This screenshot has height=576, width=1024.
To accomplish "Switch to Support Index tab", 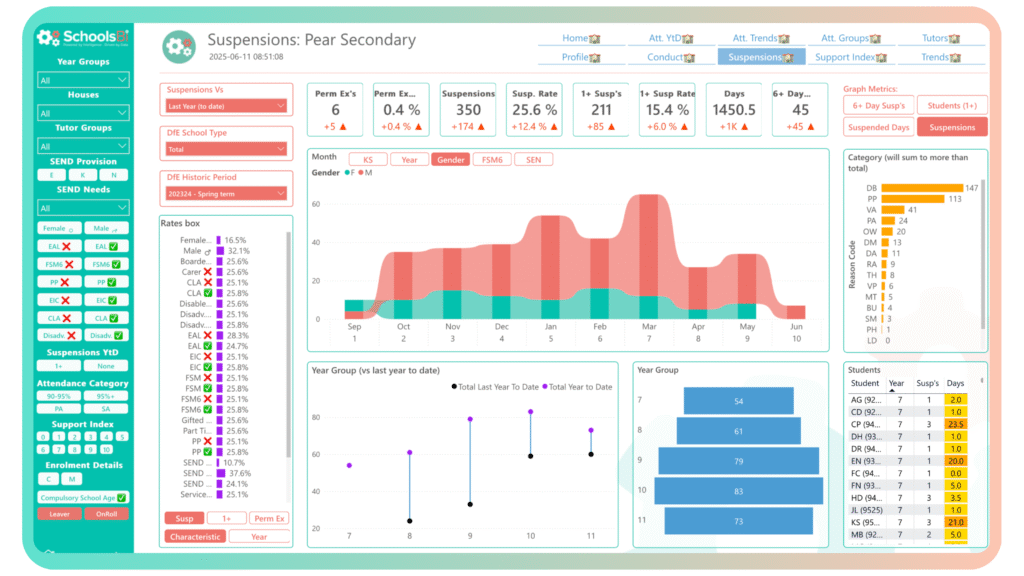I will click(850, 57).
